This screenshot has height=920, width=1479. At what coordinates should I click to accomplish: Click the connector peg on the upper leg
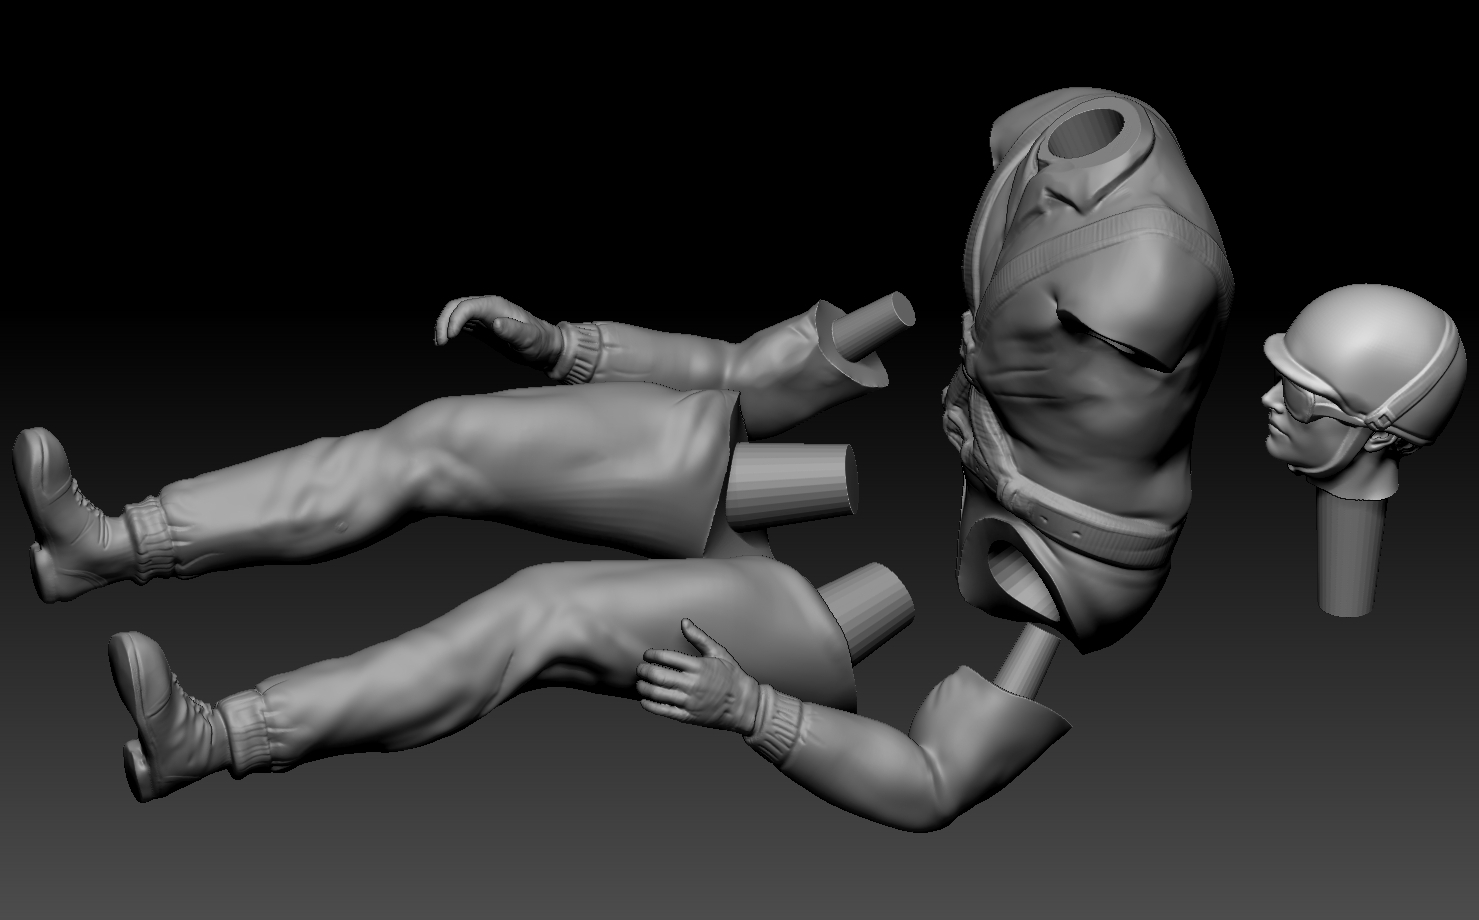click(x=795, y=484)
